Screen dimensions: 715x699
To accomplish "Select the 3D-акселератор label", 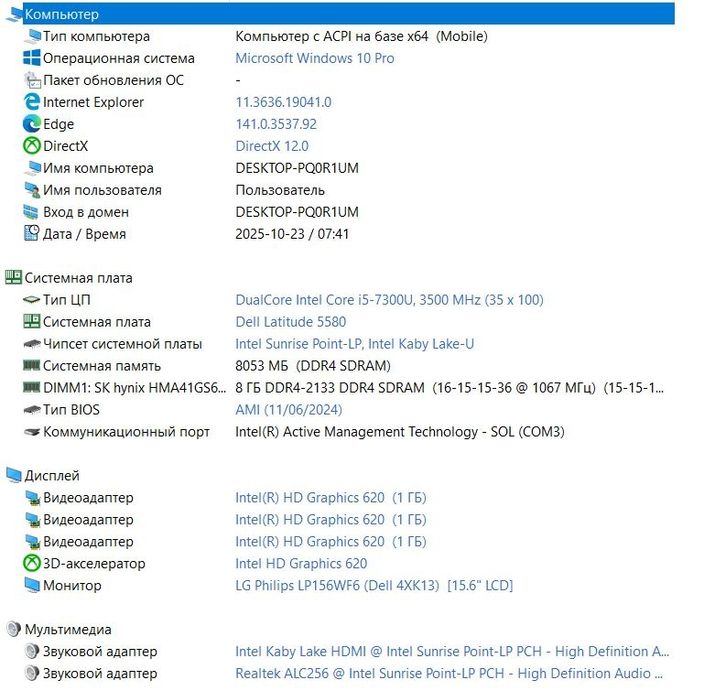I will coord(94,563).
